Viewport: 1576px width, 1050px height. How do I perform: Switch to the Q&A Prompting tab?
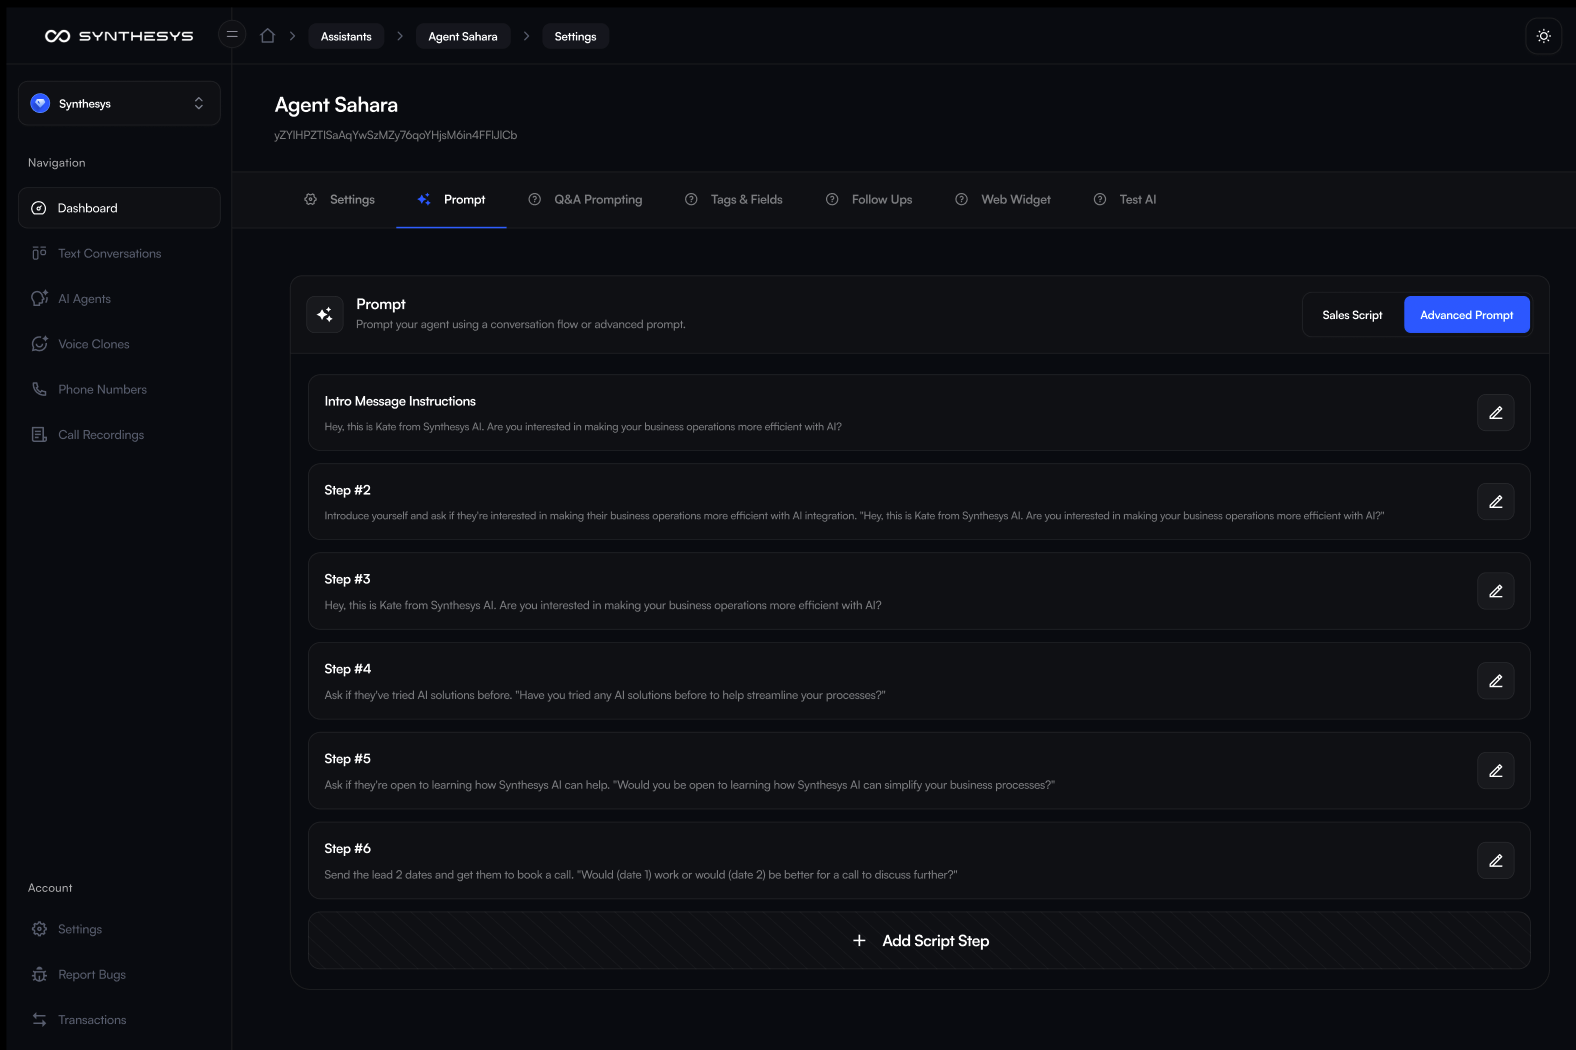(x=585, y=199)
